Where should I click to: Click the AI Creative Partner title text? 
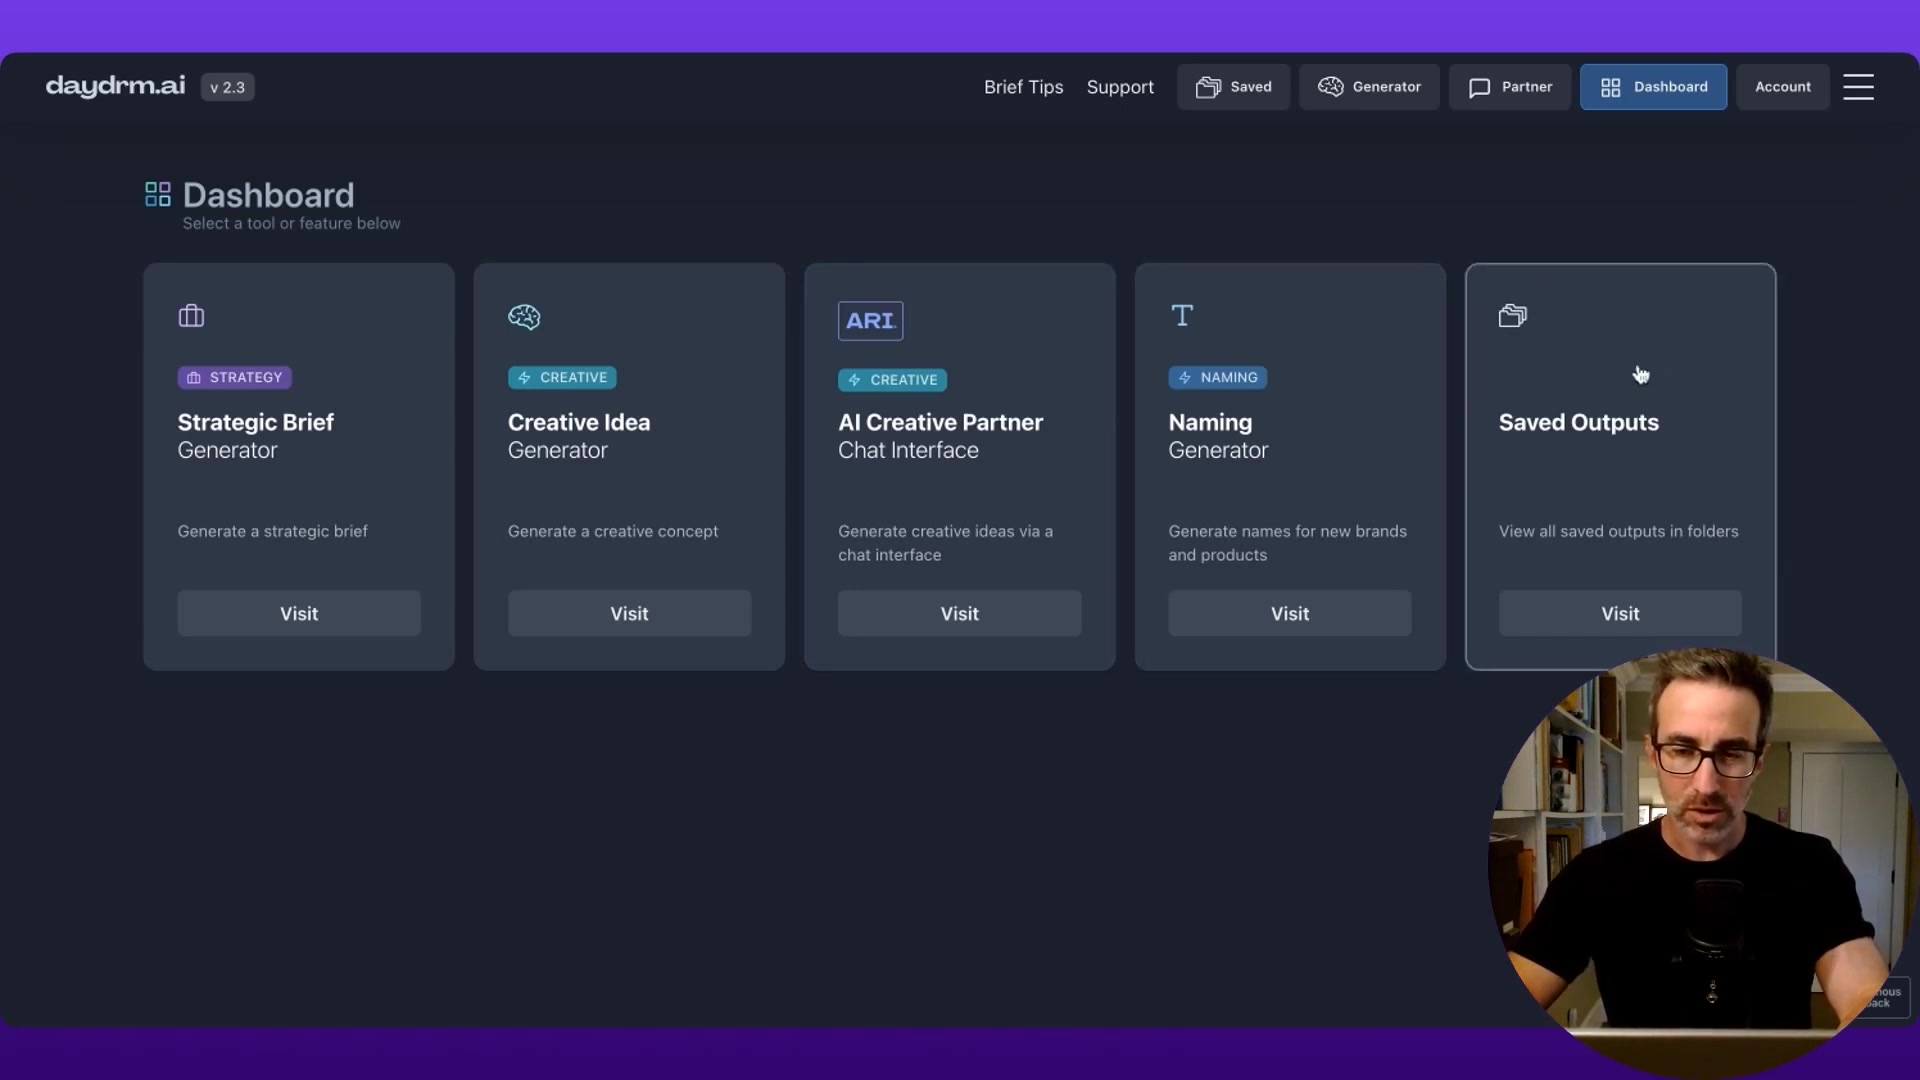[x=940, y=422]
